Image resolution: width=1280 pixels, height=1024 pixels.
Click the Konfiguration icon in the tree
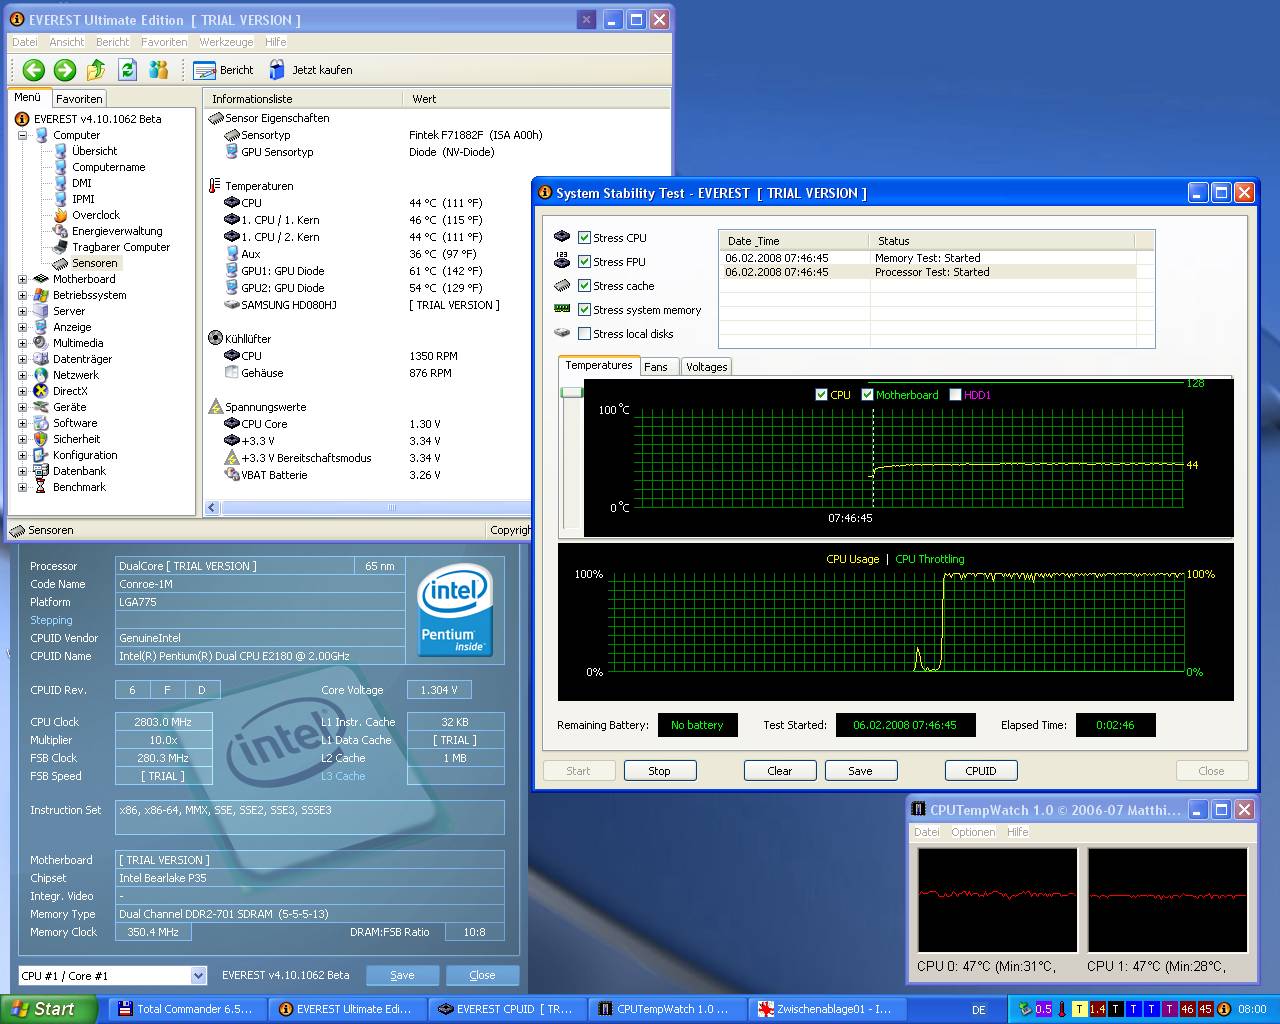(41, 455)
